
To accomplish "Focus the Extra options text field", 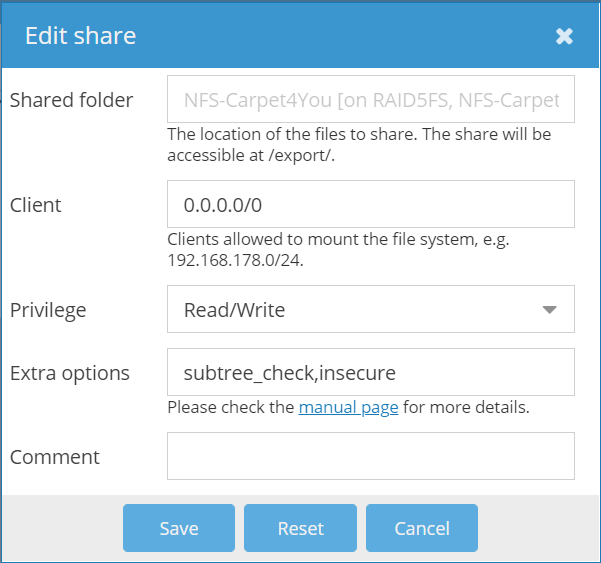I will point(370,373).
